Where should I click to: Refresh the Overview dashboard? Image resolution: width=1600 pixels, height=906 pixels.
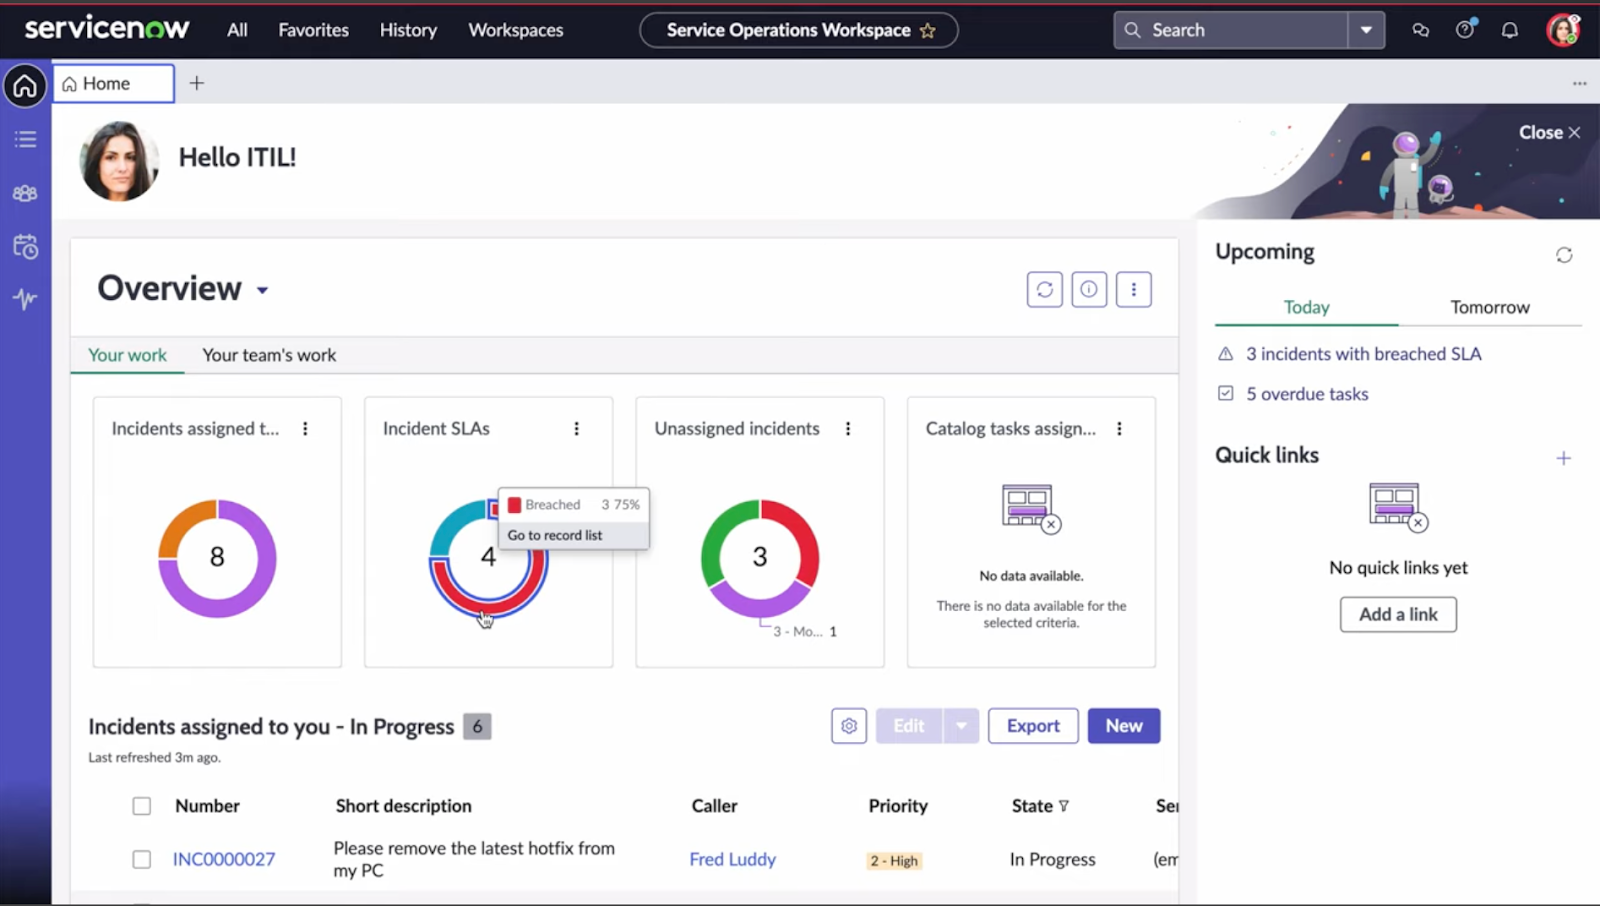tap(1045, 289)
